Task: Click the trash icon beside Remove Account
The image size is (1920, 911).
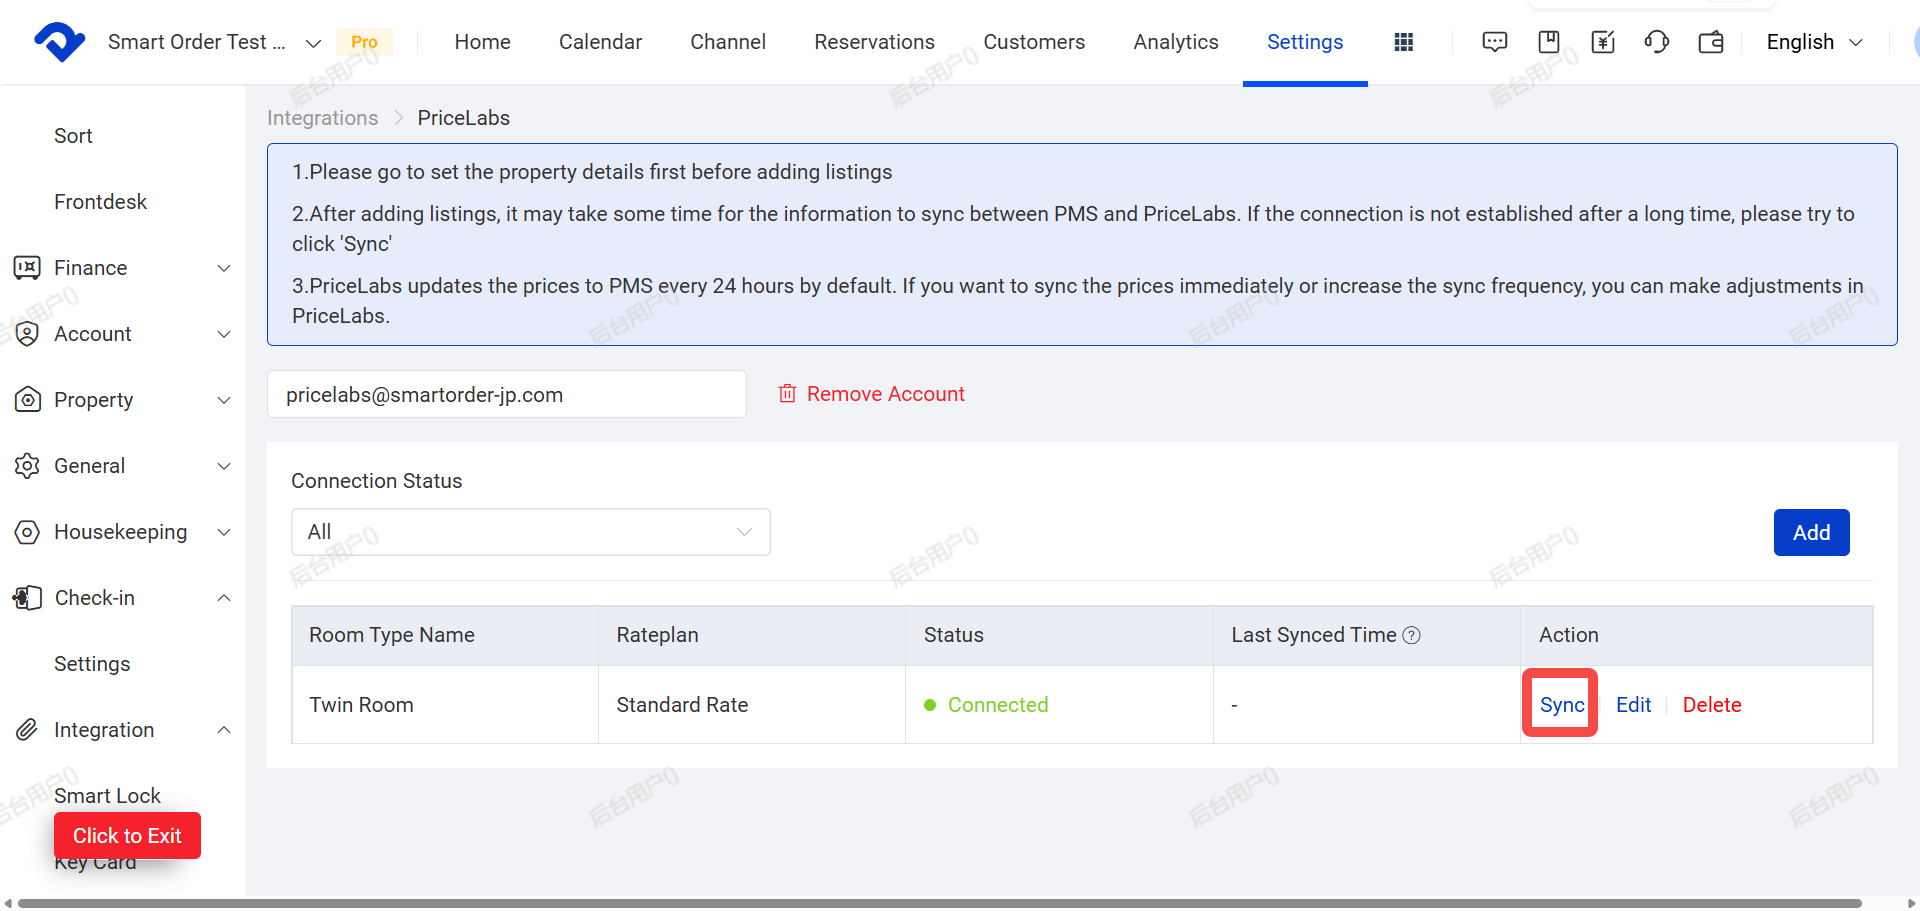Action: 788,394
